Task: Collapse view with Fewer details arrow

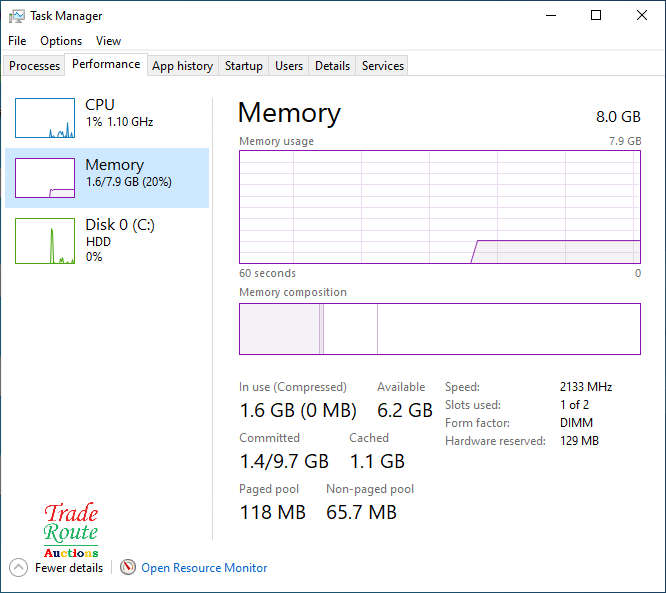Action: 18,568
